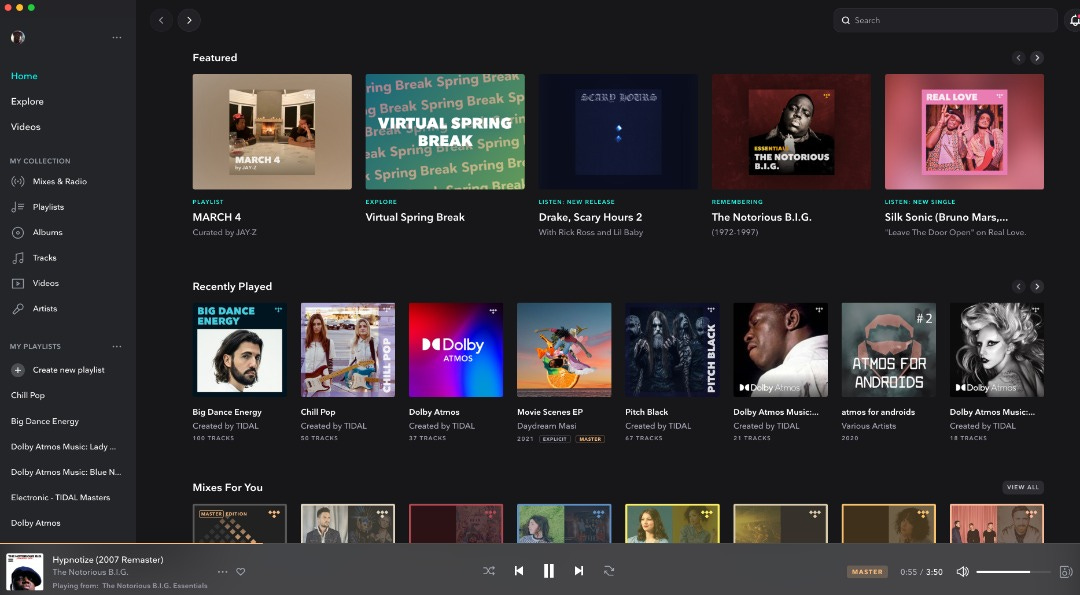Click the Search field
Viewport: 1080px width, 595px height.
pyautogui.click(x=945, y=20)
